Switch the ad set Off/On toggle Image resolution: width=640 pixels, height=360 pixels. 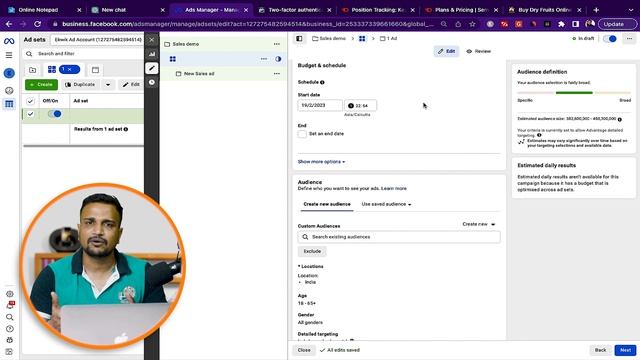pos(55,114)
